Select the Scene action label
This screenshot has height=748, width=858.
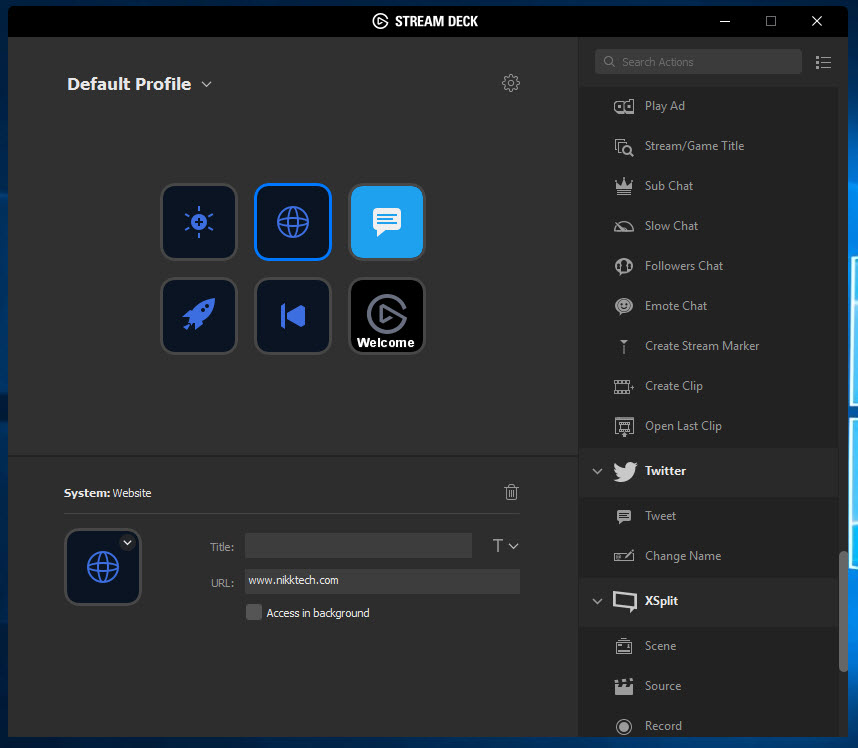660,646
